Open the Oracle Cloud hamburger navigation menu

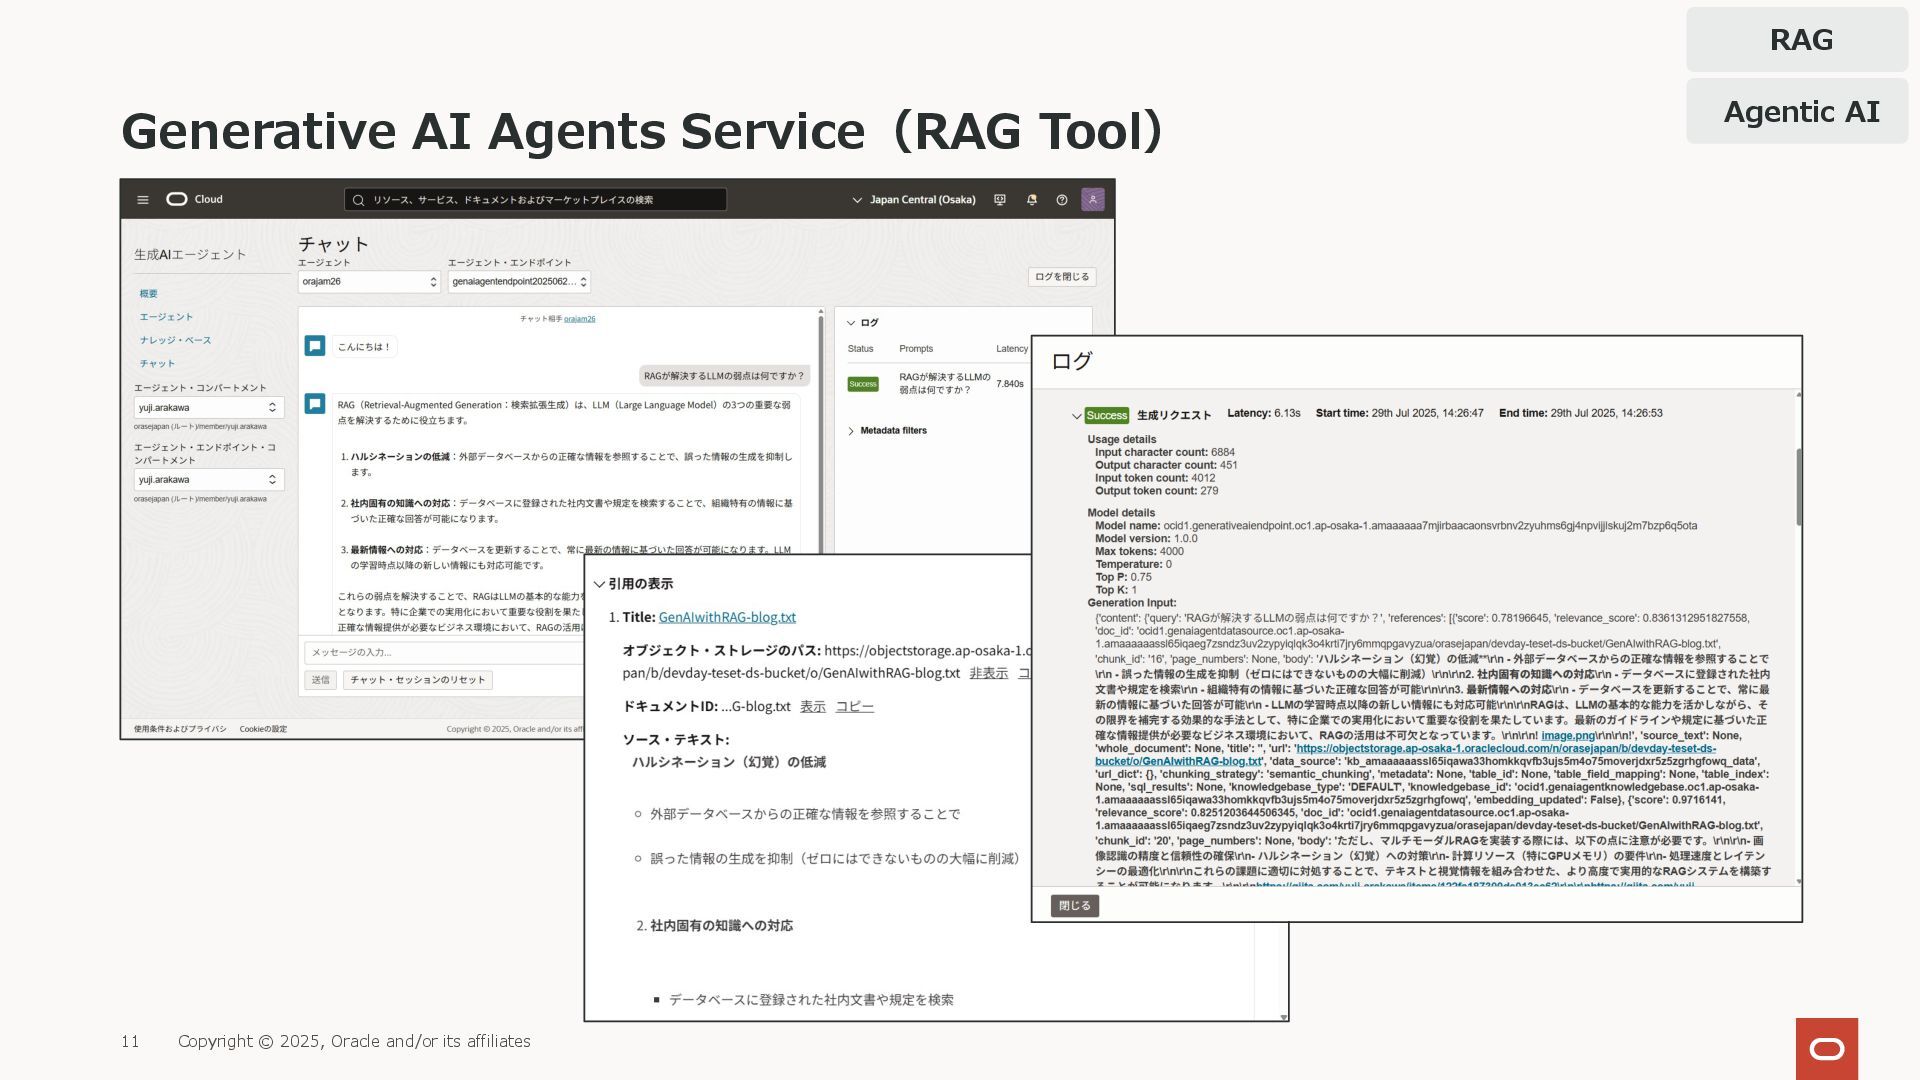click(x=143, y=200)
